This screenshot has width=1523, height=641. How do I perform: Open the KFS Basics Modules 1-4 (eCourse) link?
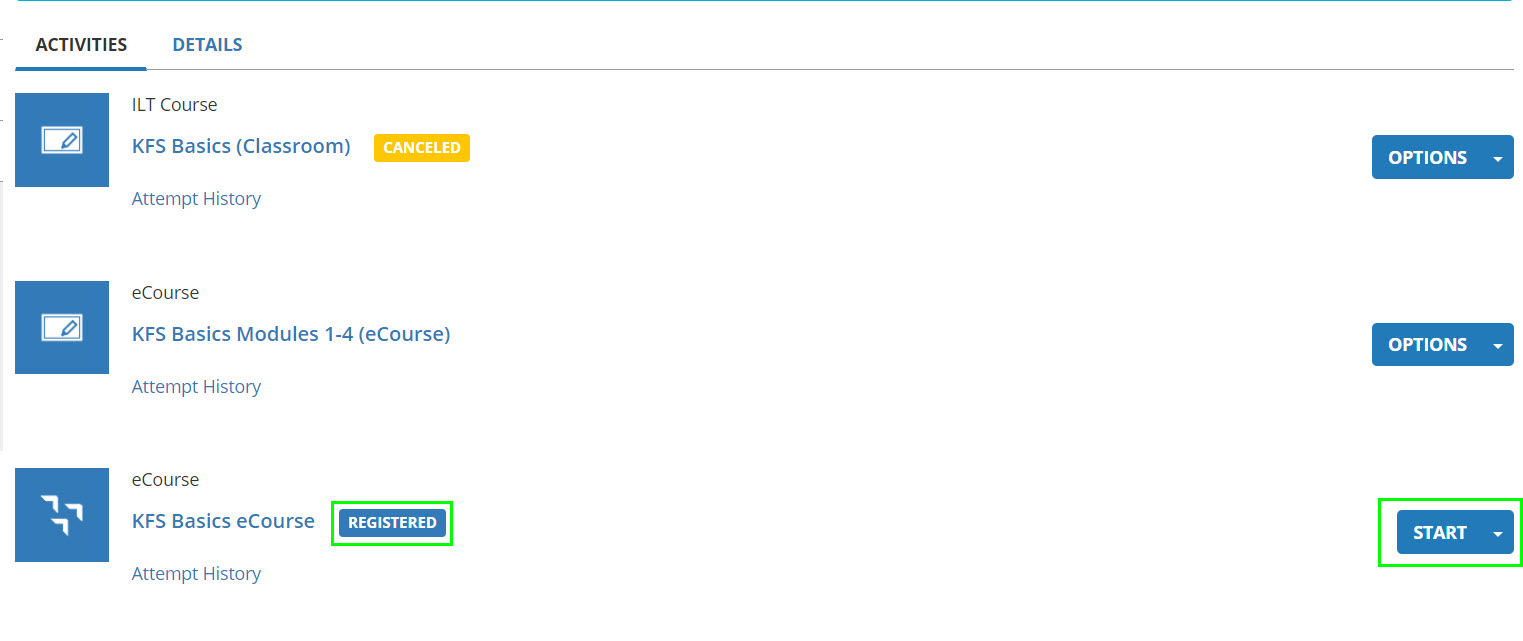291,334
